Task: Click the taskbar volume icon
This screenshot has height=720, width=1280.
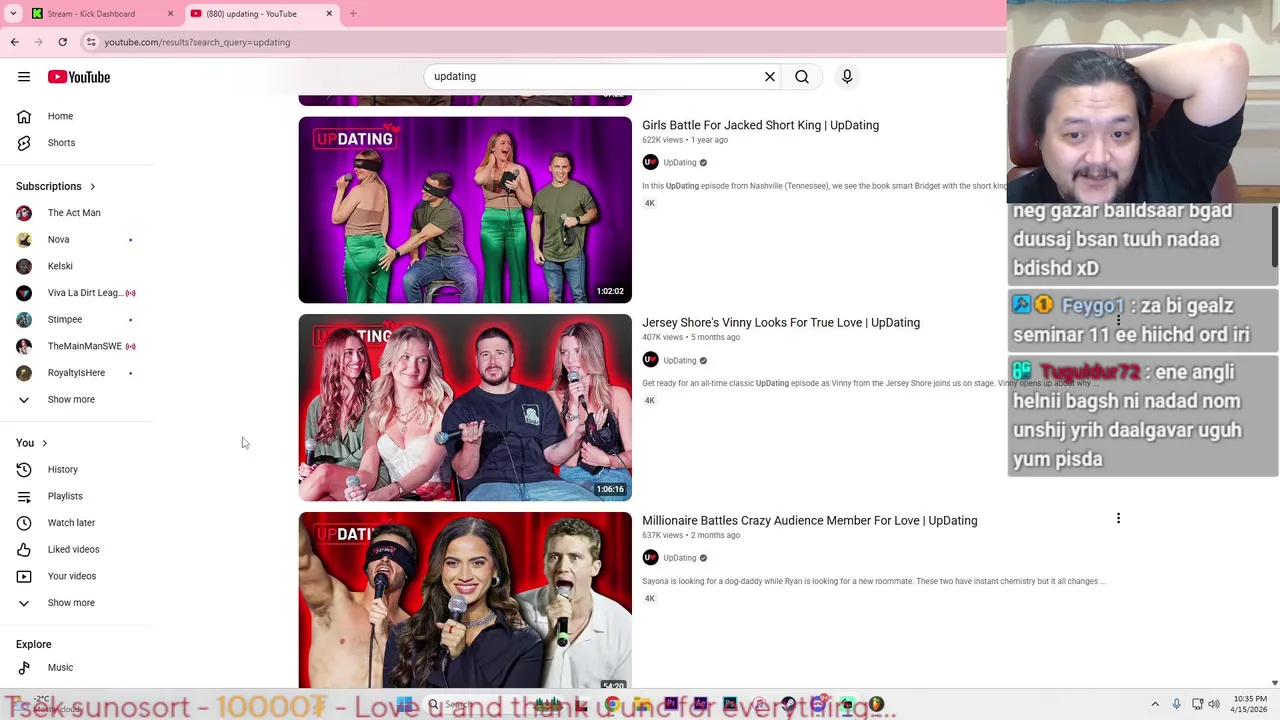Action: 1214,704
